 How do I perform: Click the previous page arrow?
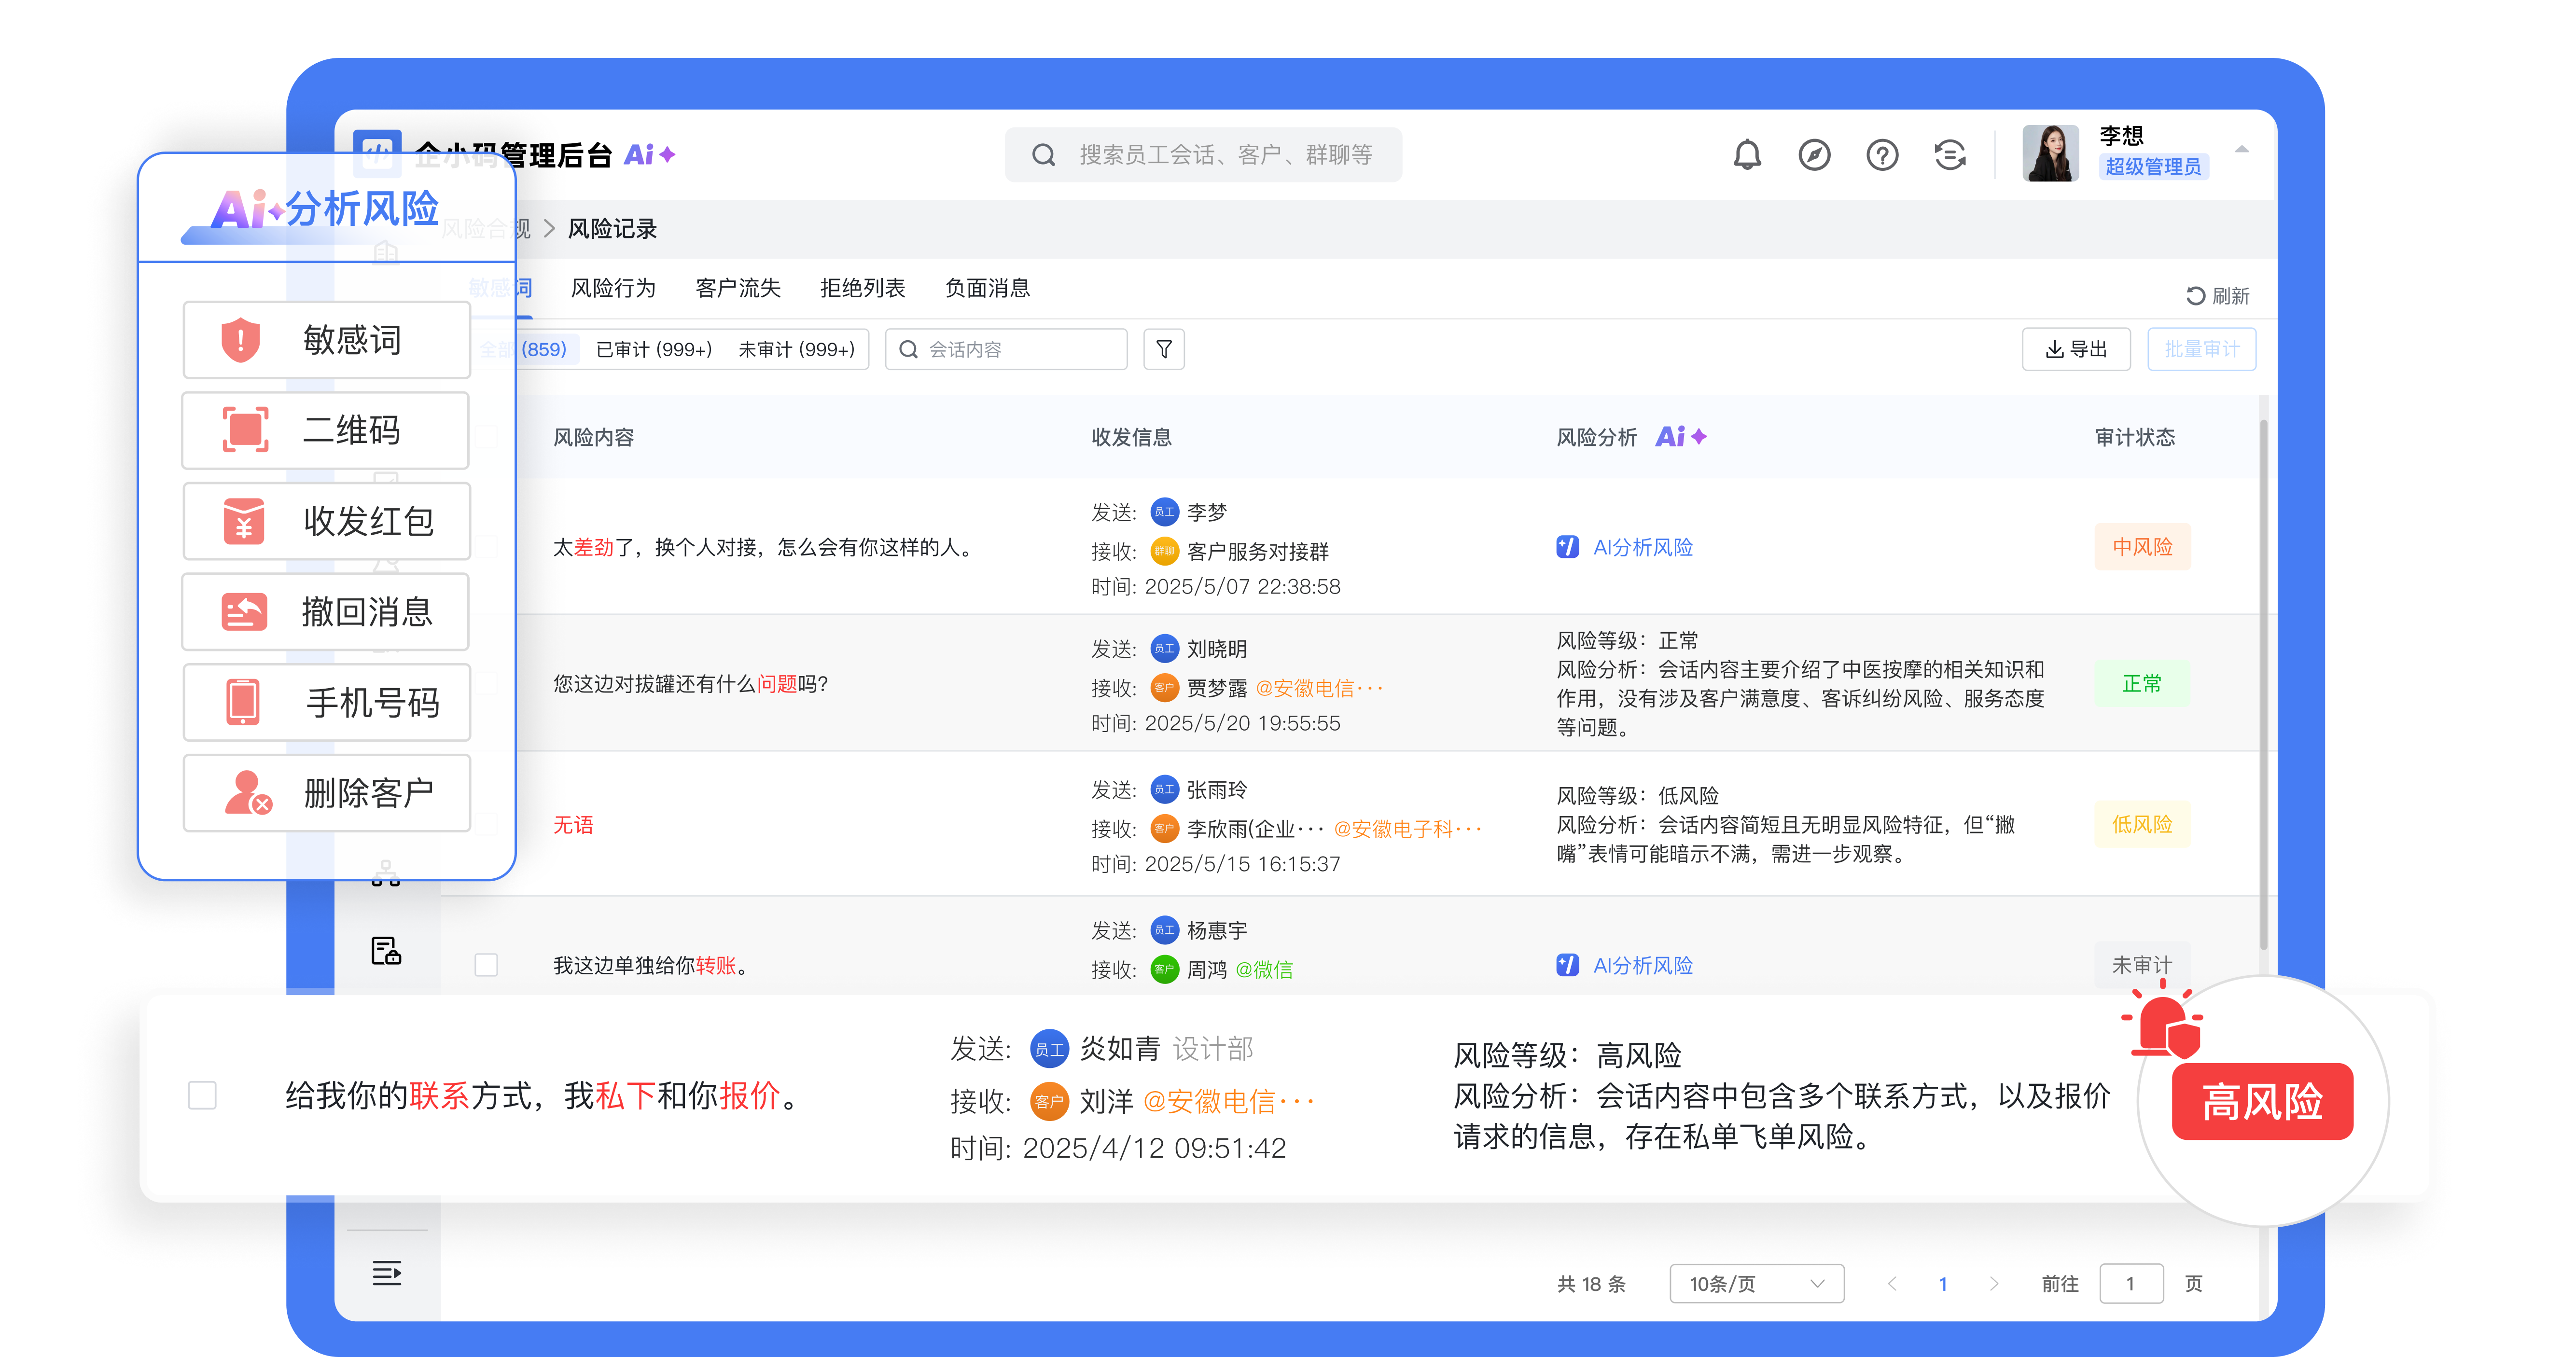(x=1891, y=1284)
